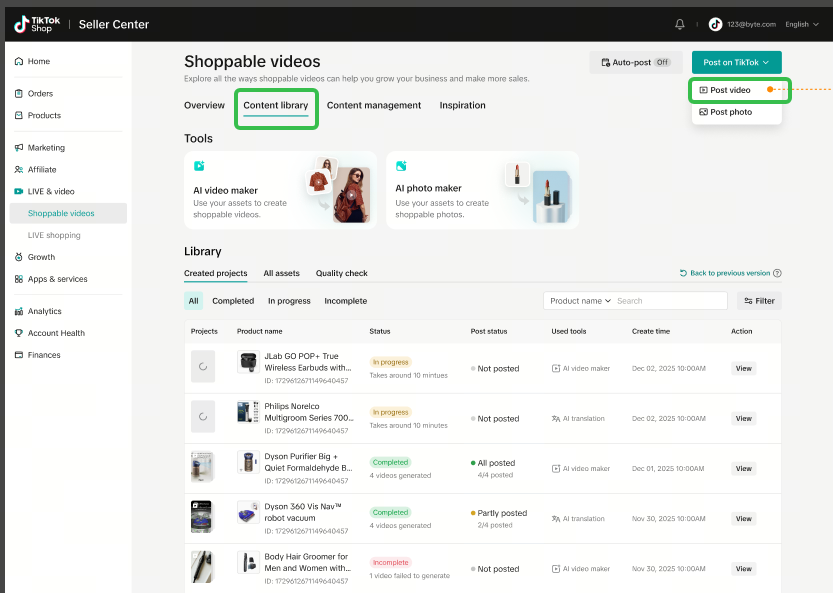Open Filter options for the library
The height and width of the screenshot is (593, 833).
759,301
